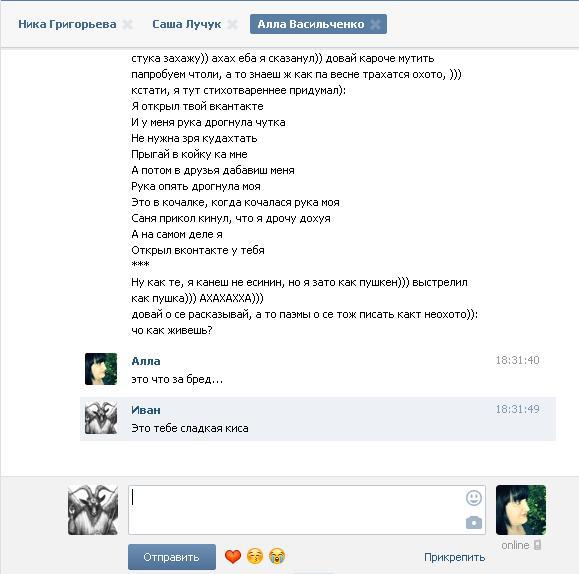Close the Ника Григорьева chat tab
The width and height of the screenshot is (579, 574).
(127, 24)
